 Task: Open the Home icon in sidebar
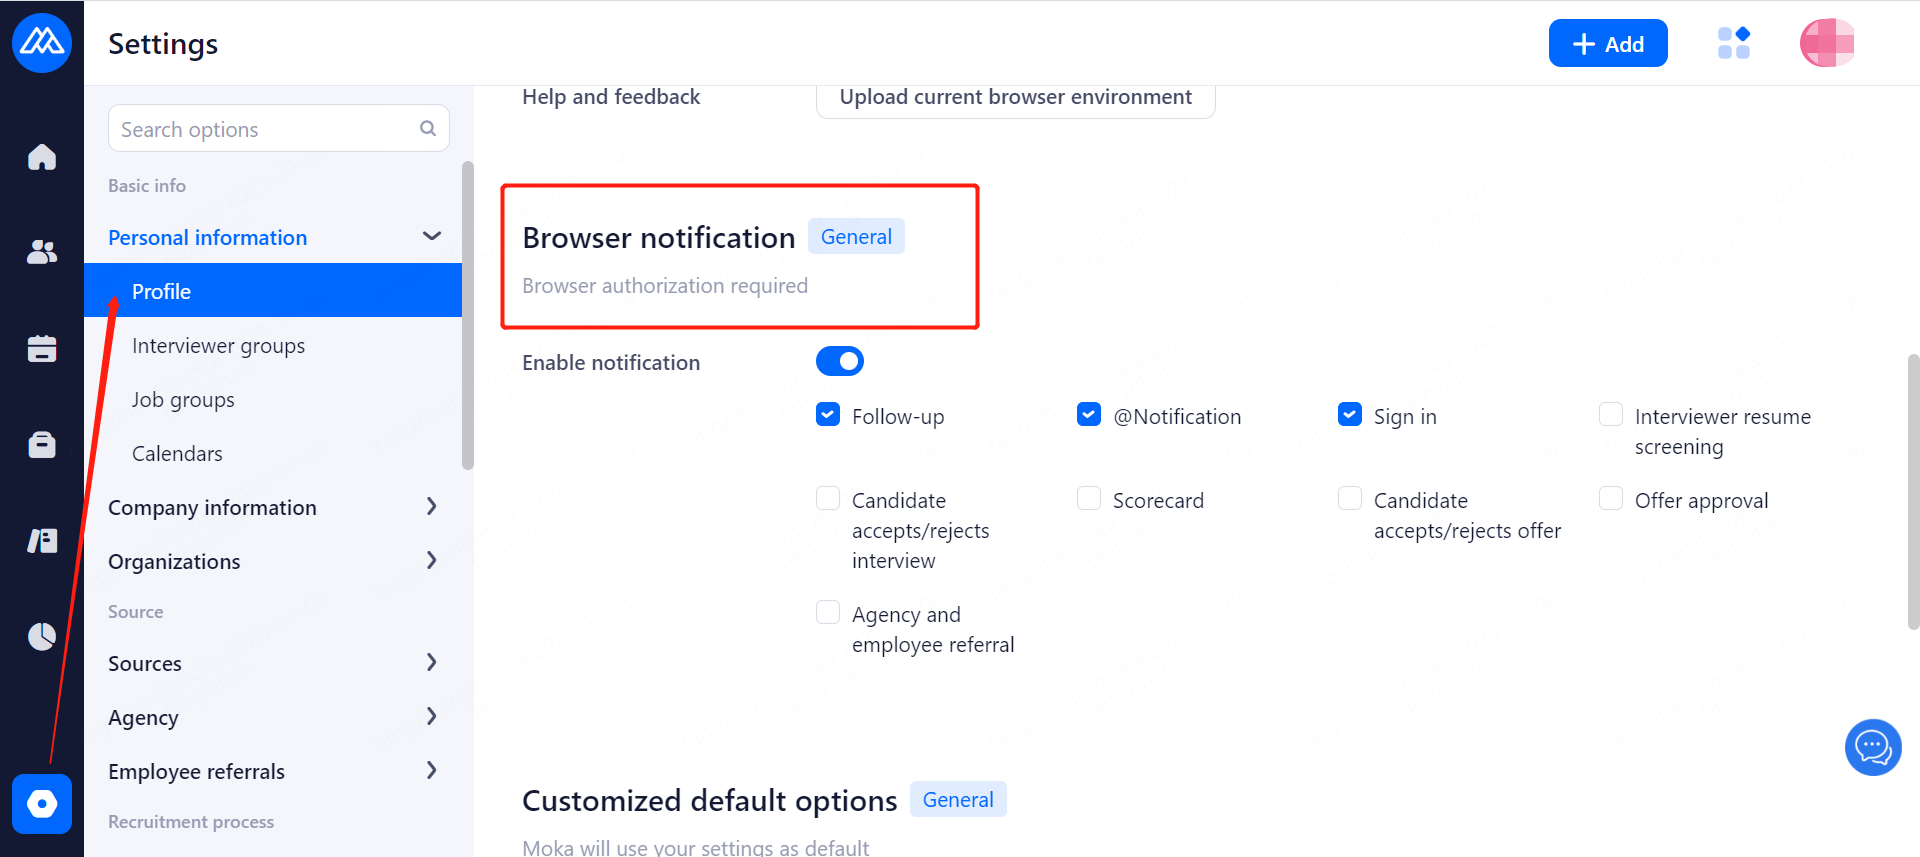pos(42,157)
